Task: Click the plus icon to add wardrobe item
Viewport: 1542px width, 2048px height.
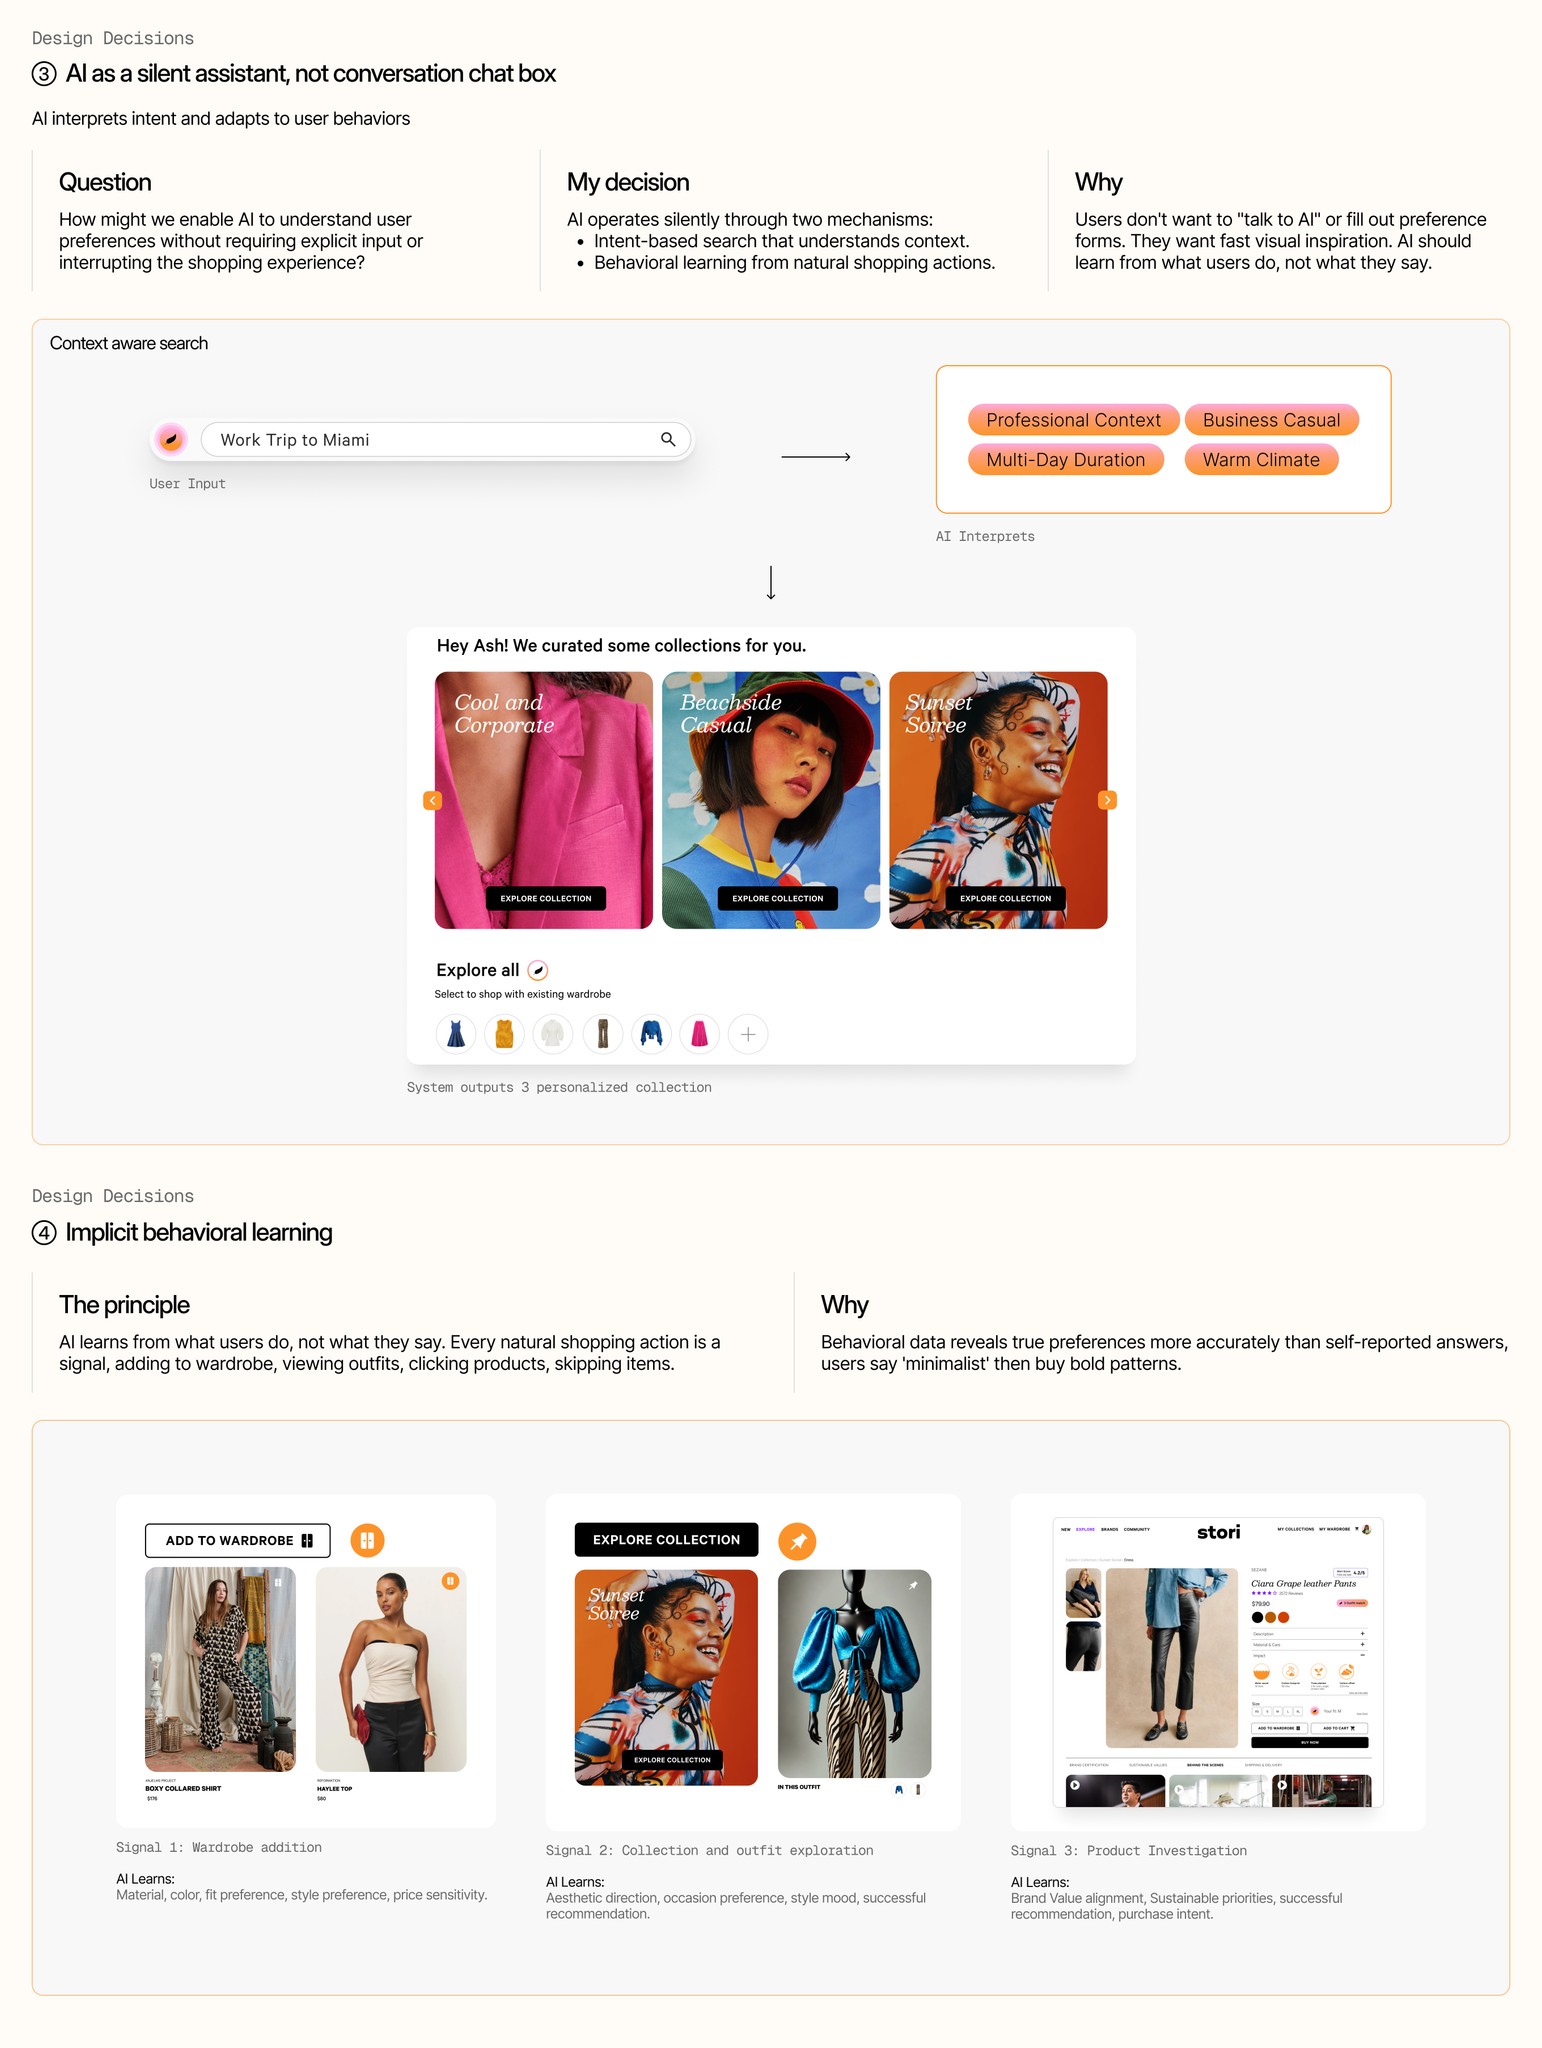Action: coord(748,1034)
